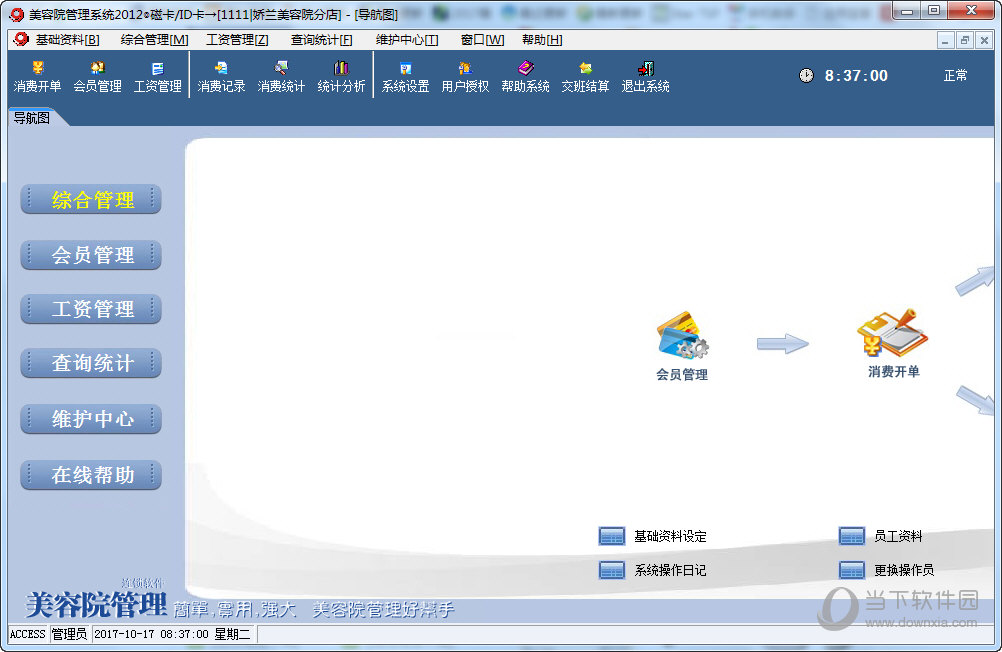1002x652 pixels.
Task: Click the 综合管理 sidebar button
Action: click(91, 199)
